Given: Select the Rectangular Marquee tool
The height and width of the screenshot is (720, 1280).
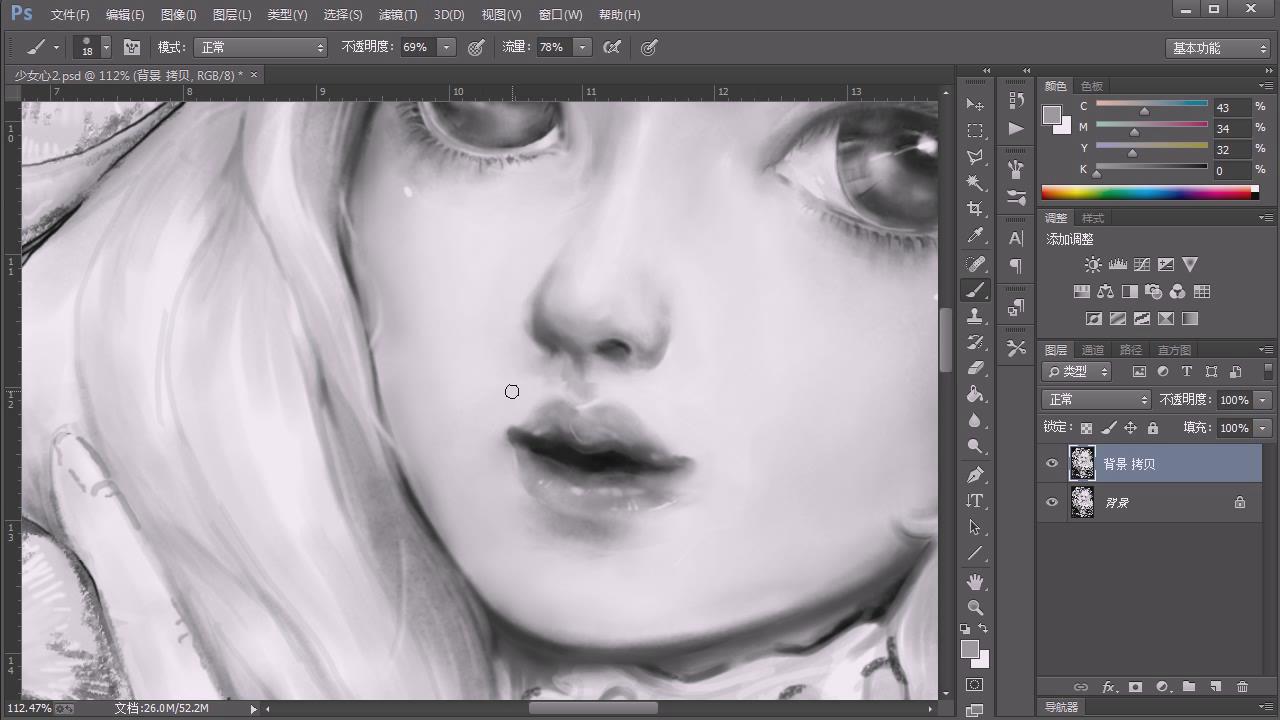Looking at the screenshot, I should (975, 131).
